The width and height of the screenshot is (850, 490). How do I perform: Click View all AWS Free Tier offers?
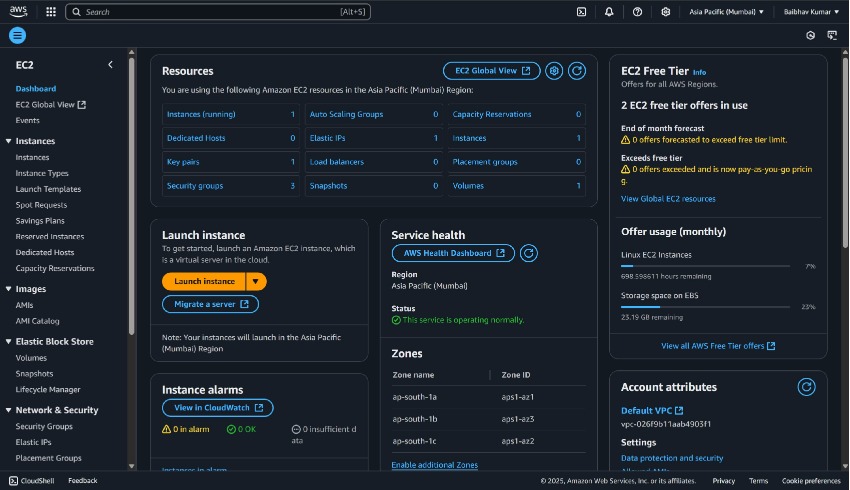coord(718,346)
